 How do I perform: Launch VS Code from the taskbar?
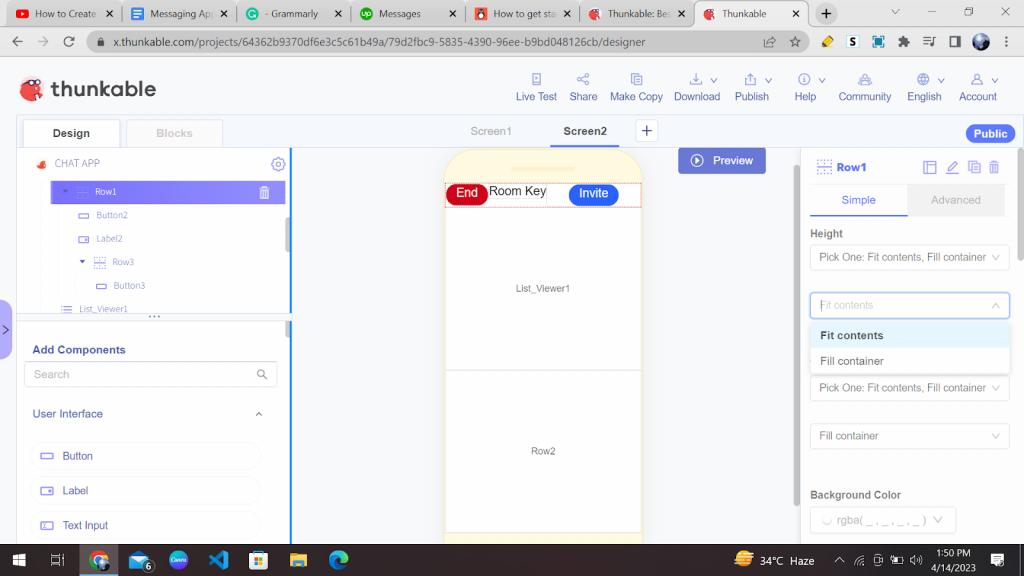point(218,560)
